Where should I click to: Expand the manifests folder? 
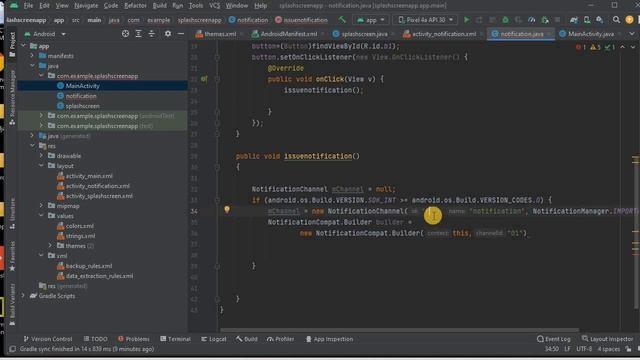click(32, 56)
